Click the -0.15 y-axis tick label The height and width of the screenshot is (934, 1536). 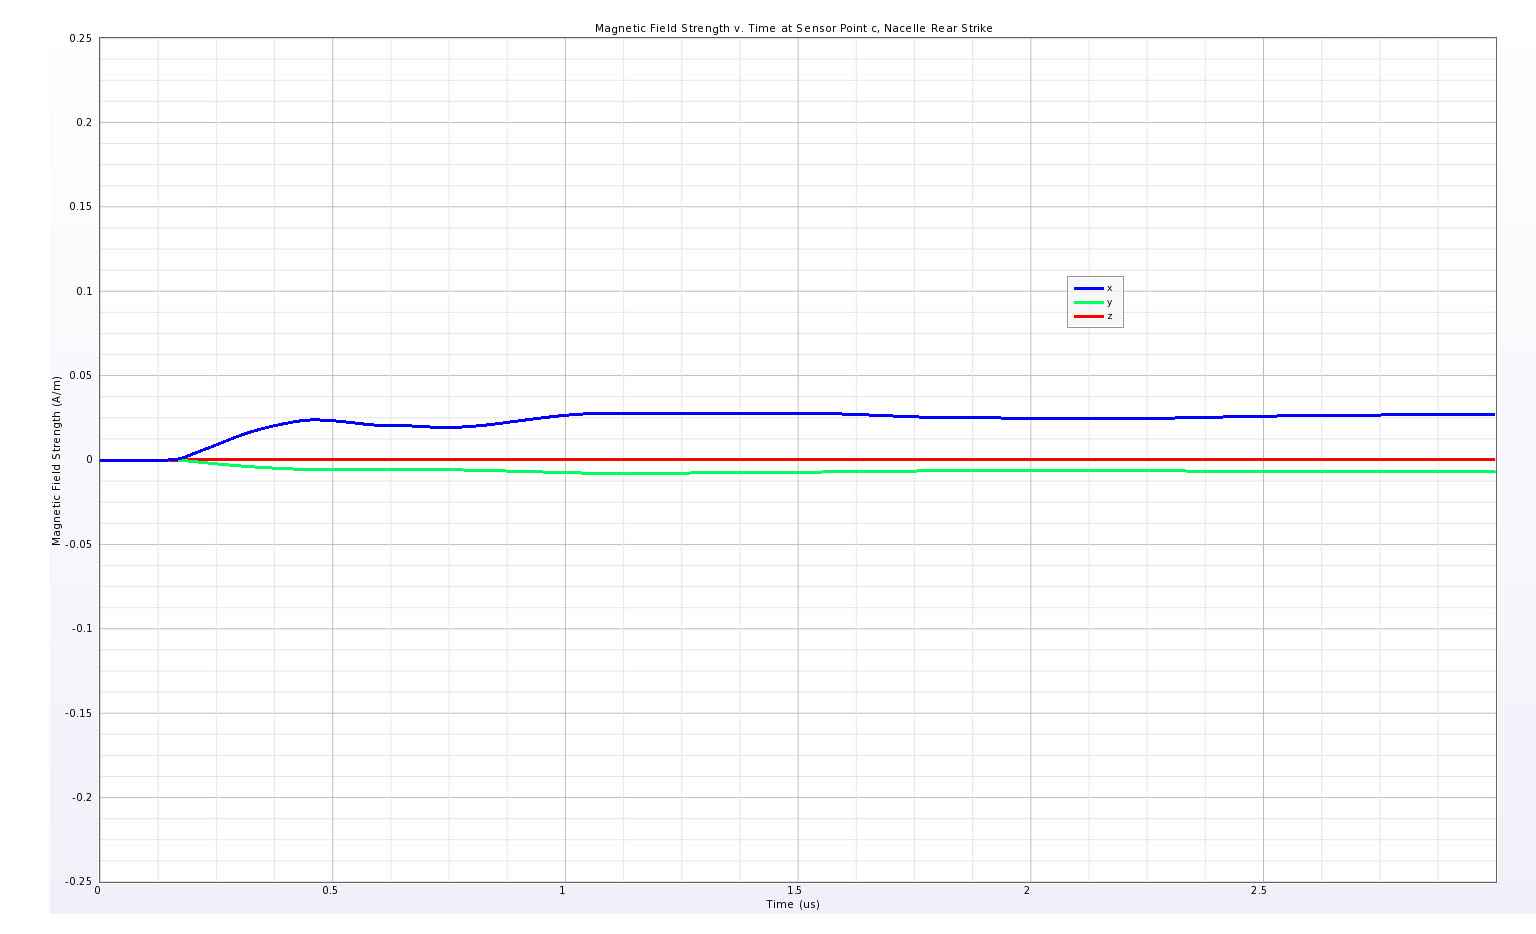coord(80,713)
